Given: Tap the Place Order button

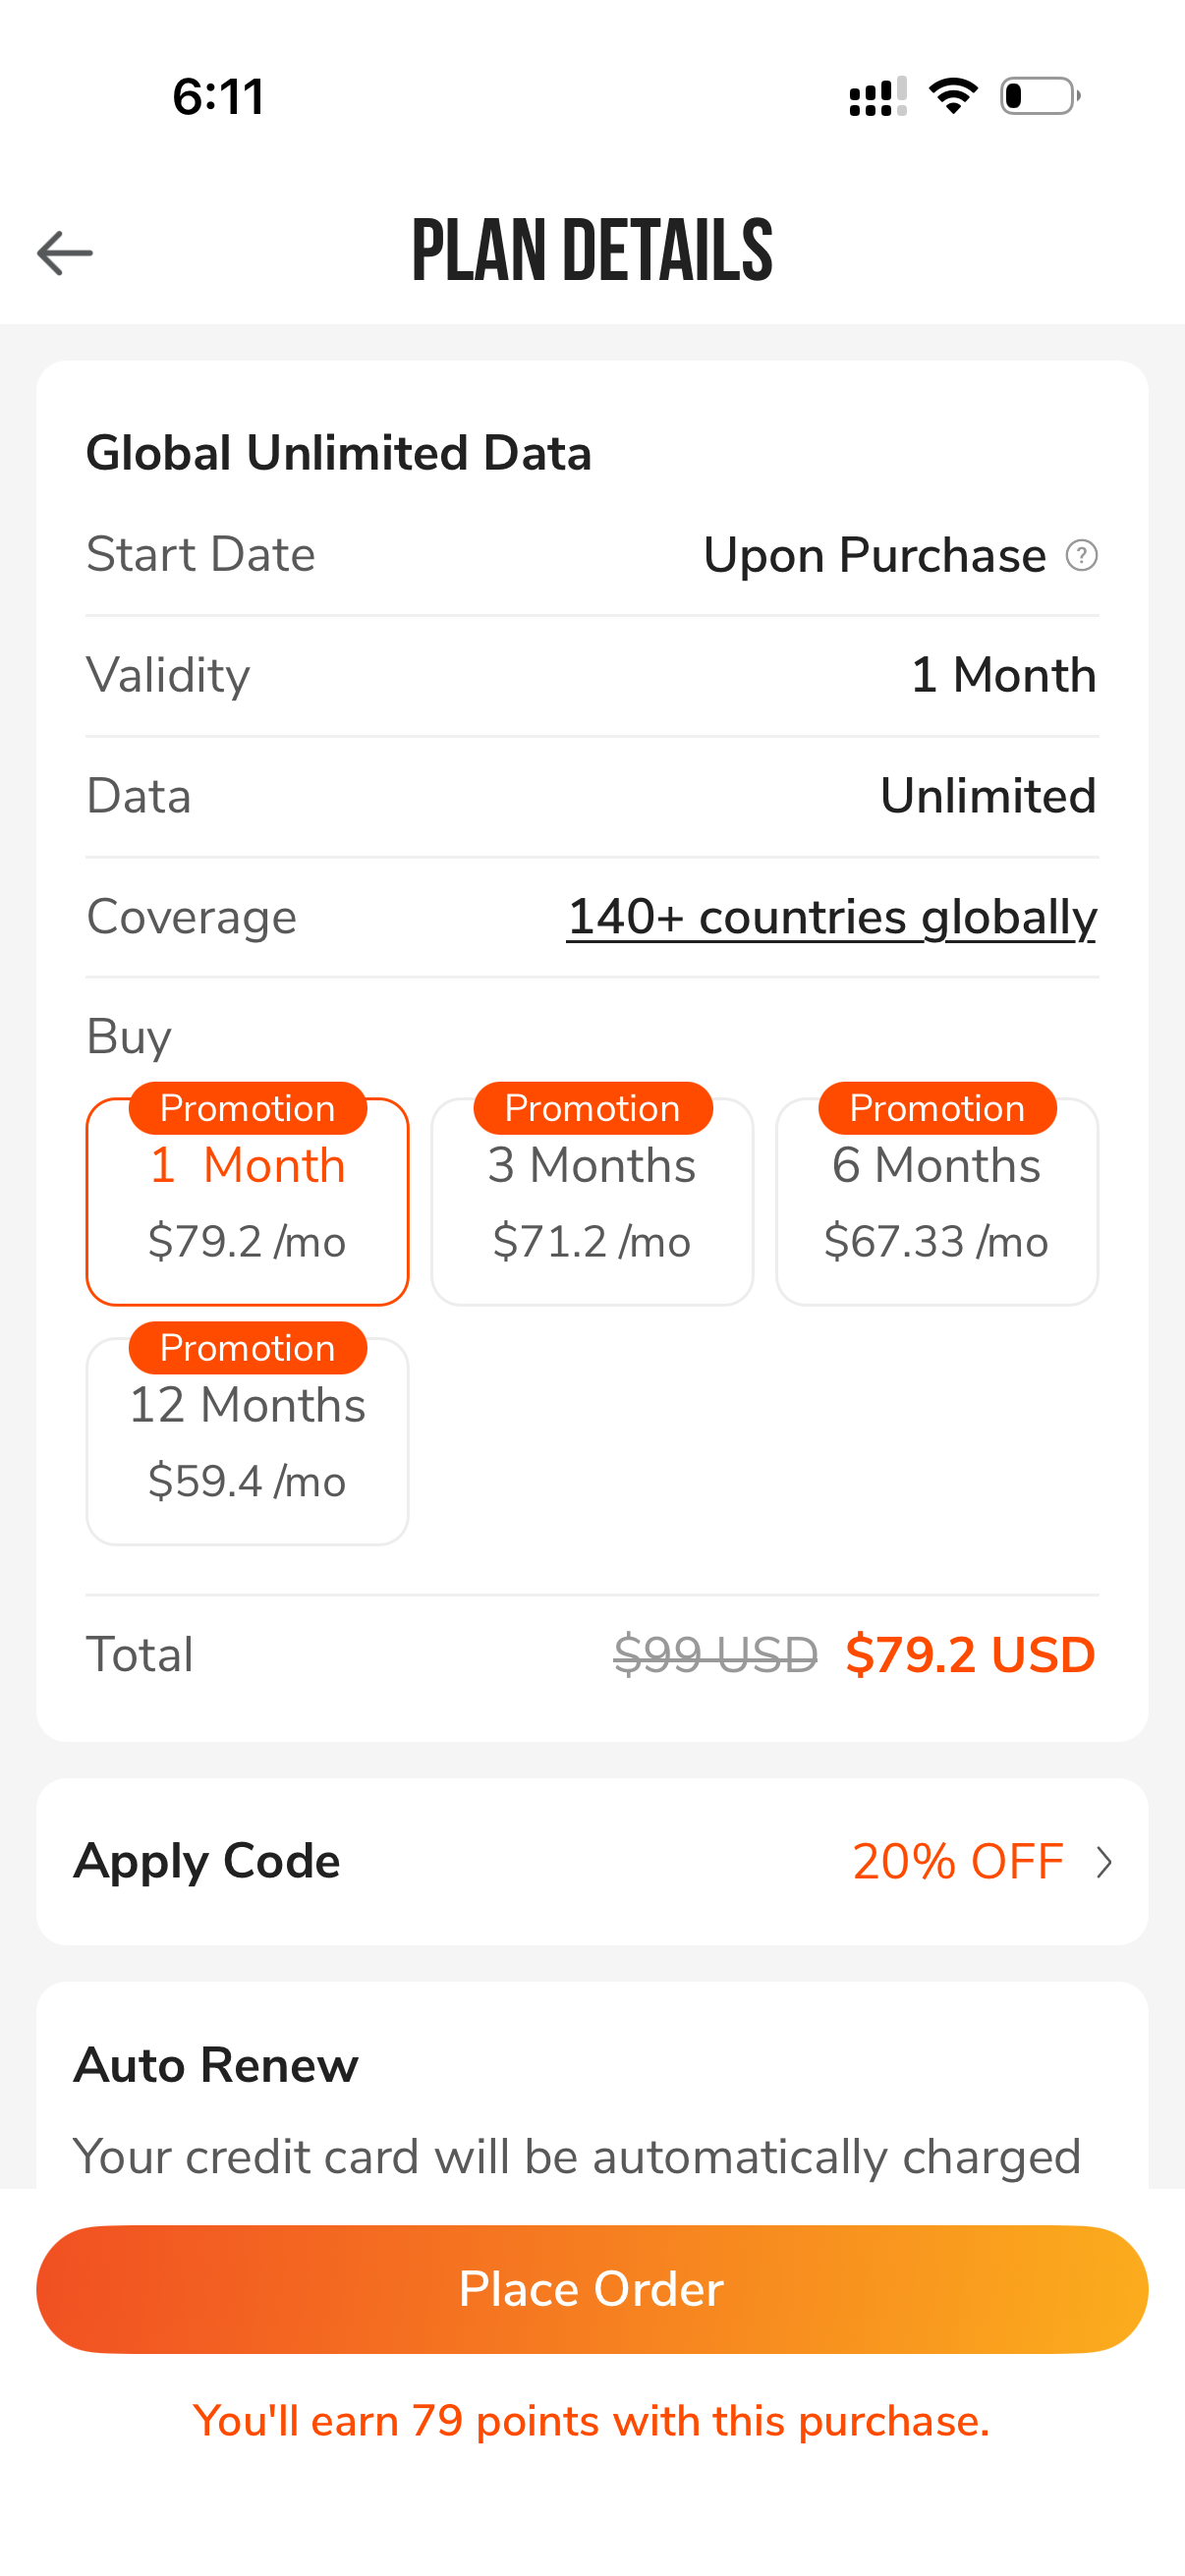Looking at the screenshot, I should click(x=592, y=2289).
